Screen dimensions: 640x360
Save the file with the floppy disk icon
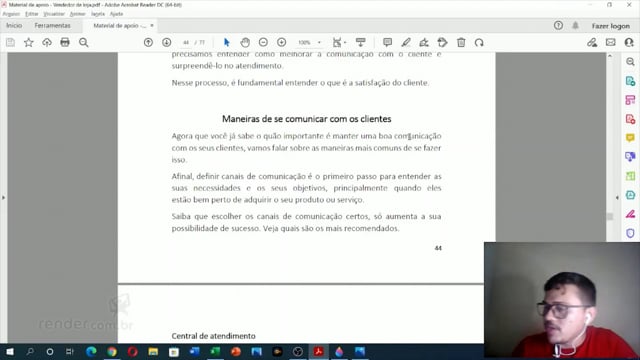click(x=10, y=42)
